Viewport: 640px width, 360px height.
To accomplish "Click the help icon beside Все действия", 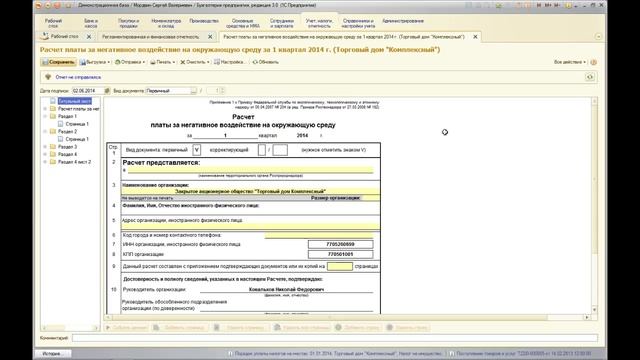I will point(593,62).
